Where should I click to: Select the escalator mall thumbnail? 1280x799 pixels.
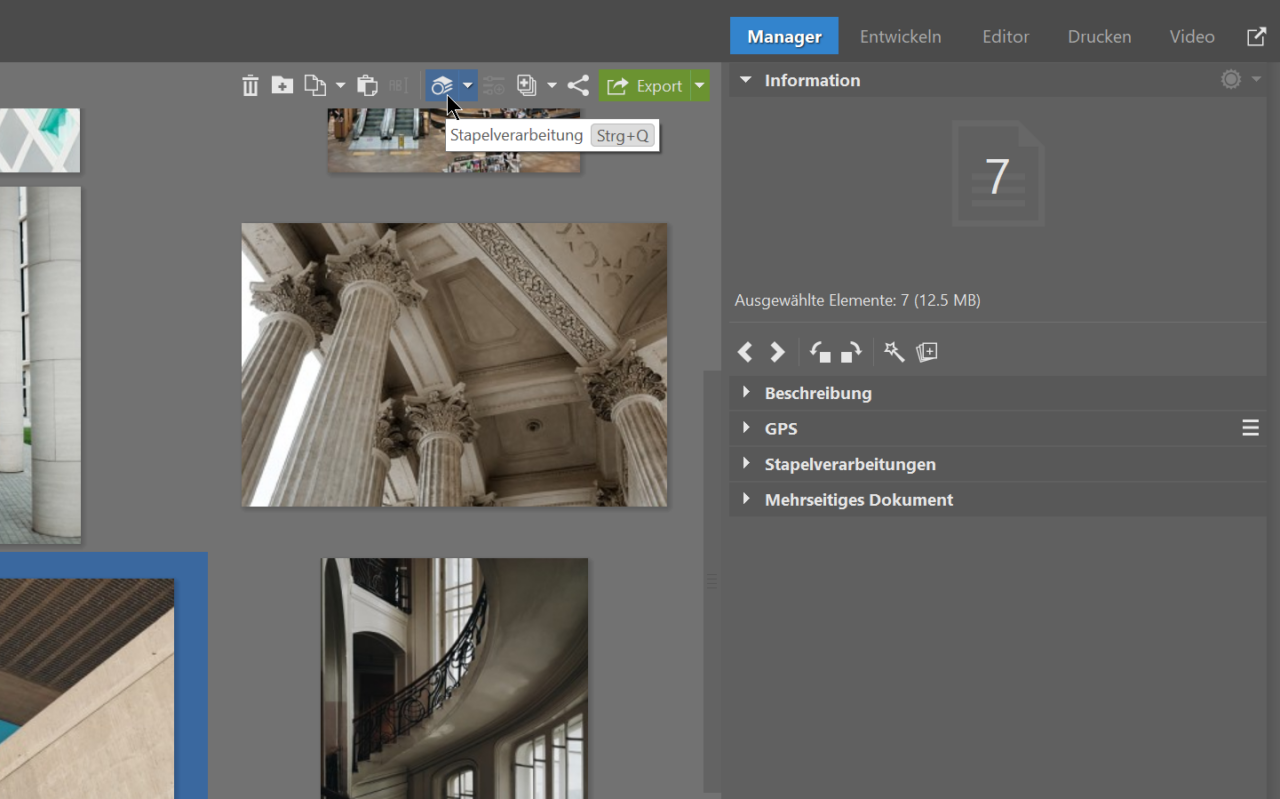pyautogui.click(x=454, y=140)
